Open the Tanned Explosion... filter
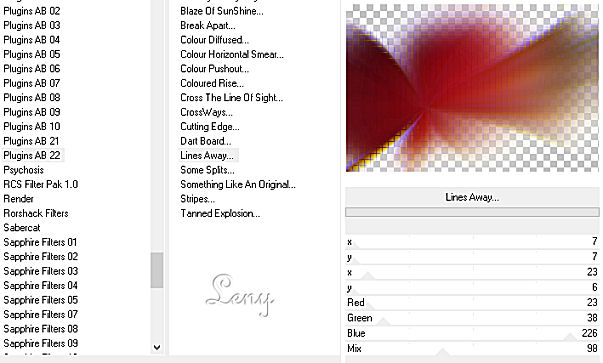603x363 pixels. 220,213
